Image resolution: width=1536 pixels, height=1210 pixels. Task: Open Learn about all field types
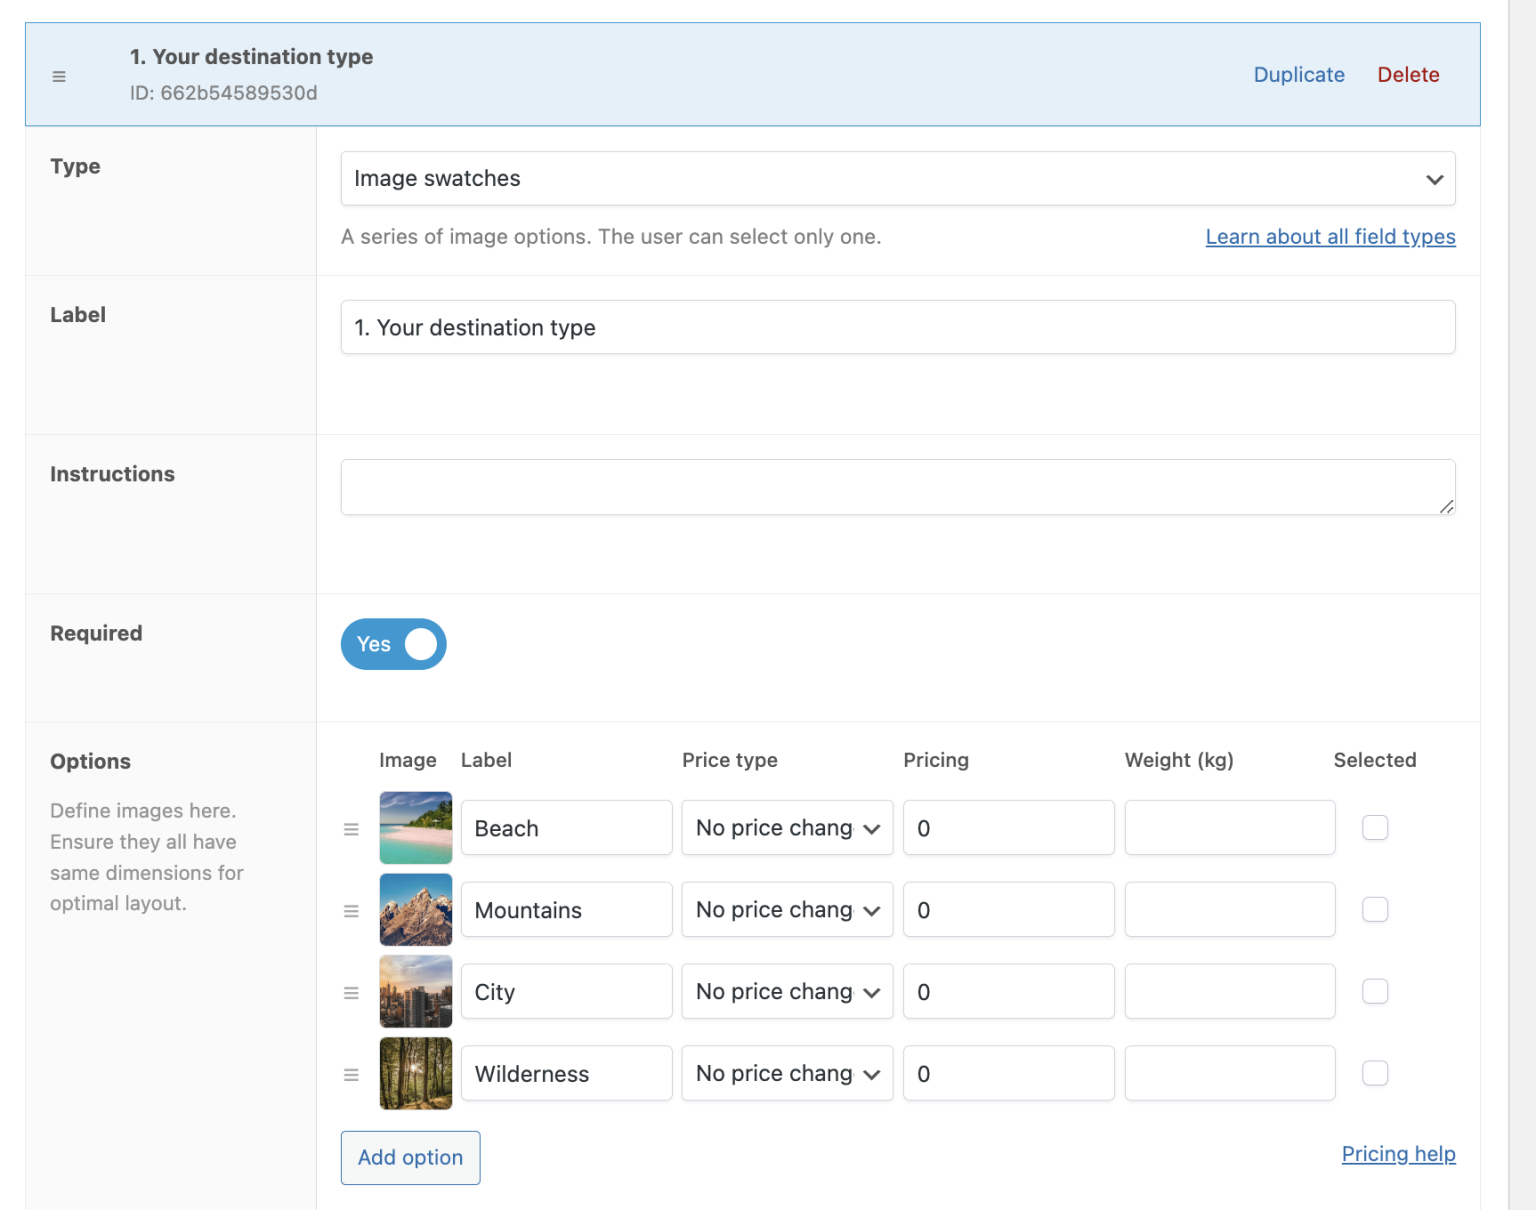pyautogui.click(x=1330, y=236)
